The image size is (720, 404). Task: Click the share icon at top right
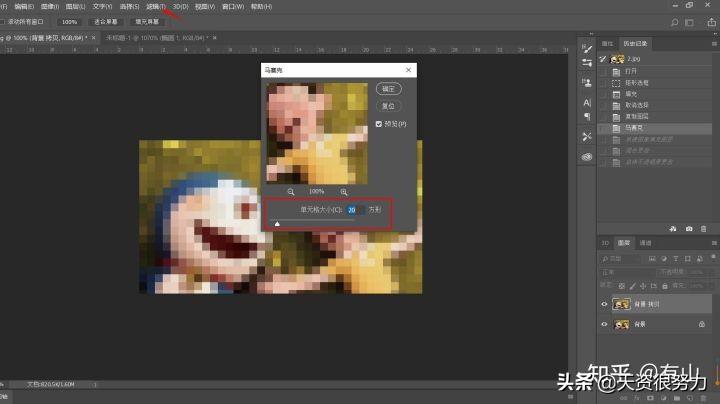[711, 22]
